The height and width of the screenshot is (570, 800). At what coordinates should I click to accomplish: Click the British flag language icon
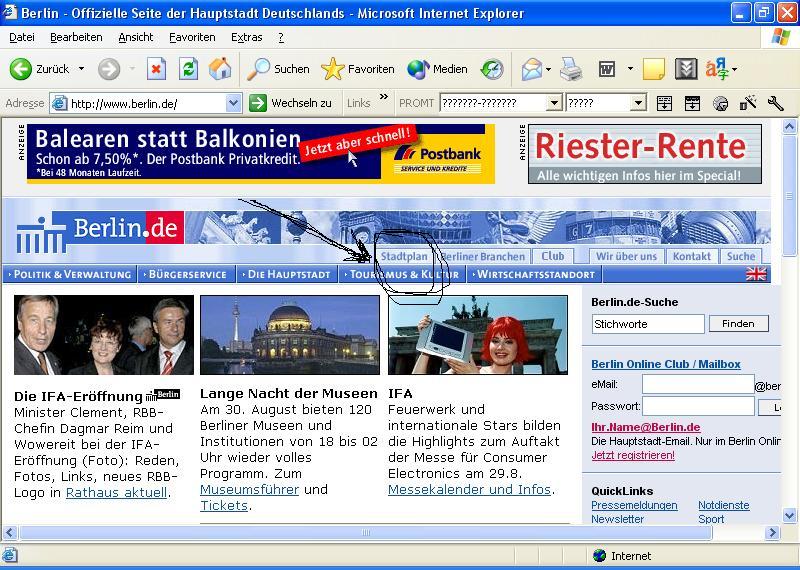point(756,274)
